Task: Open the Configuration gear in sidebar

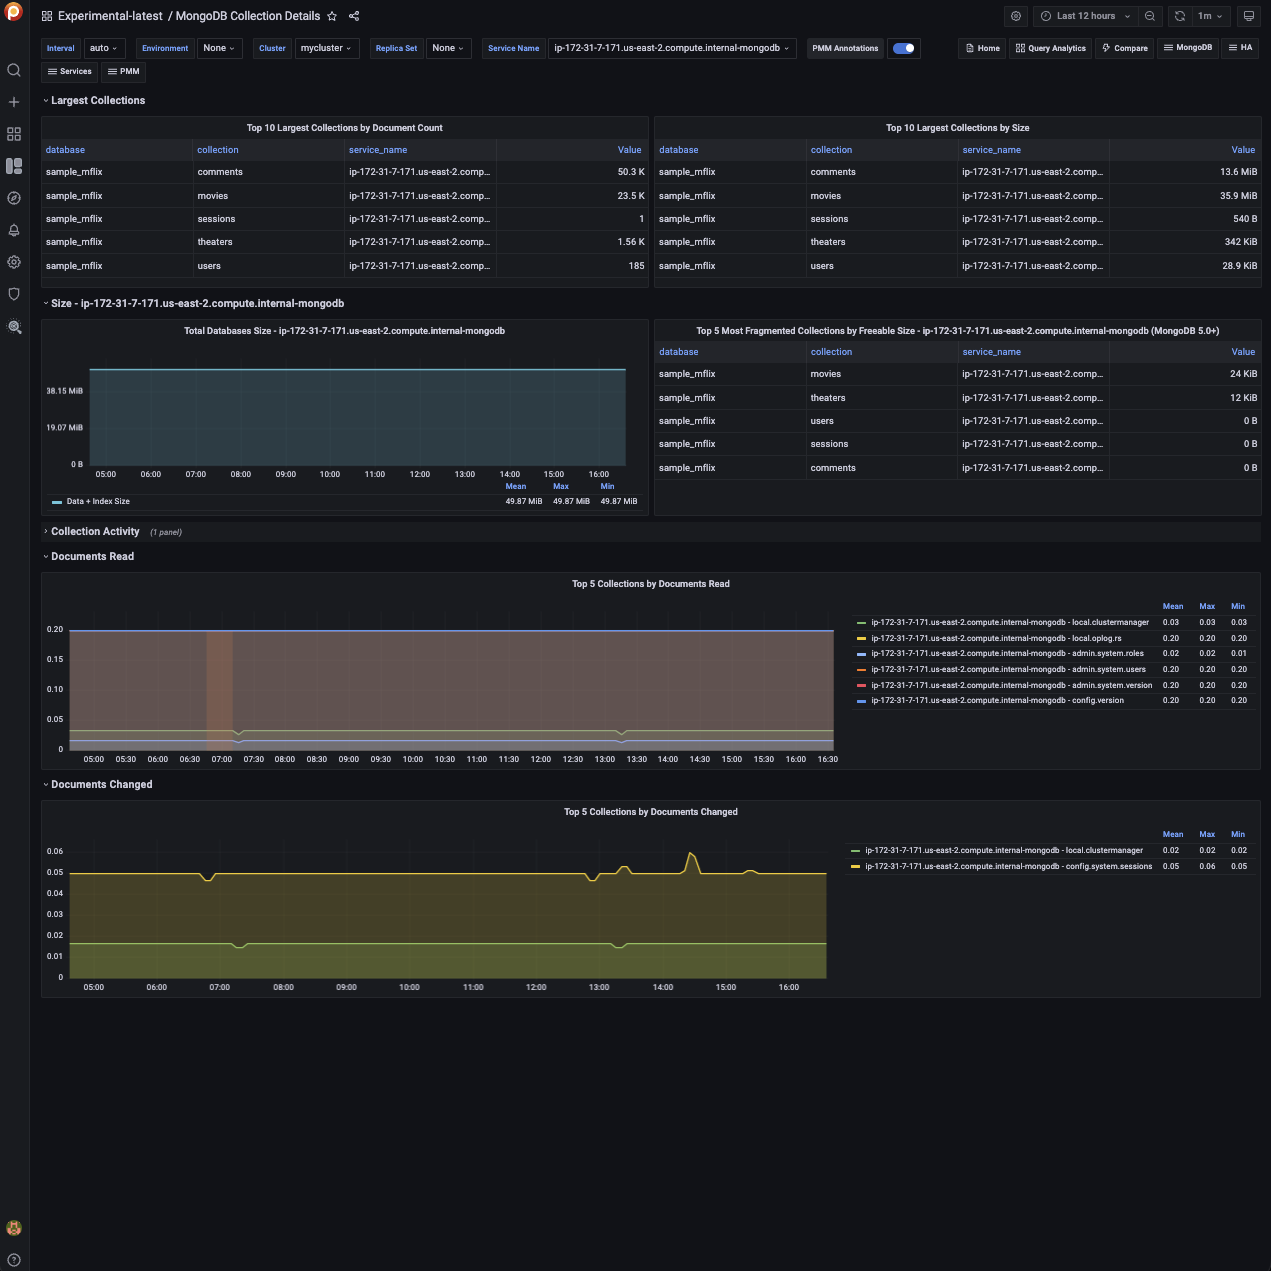Action: click(x=14, y=262)
